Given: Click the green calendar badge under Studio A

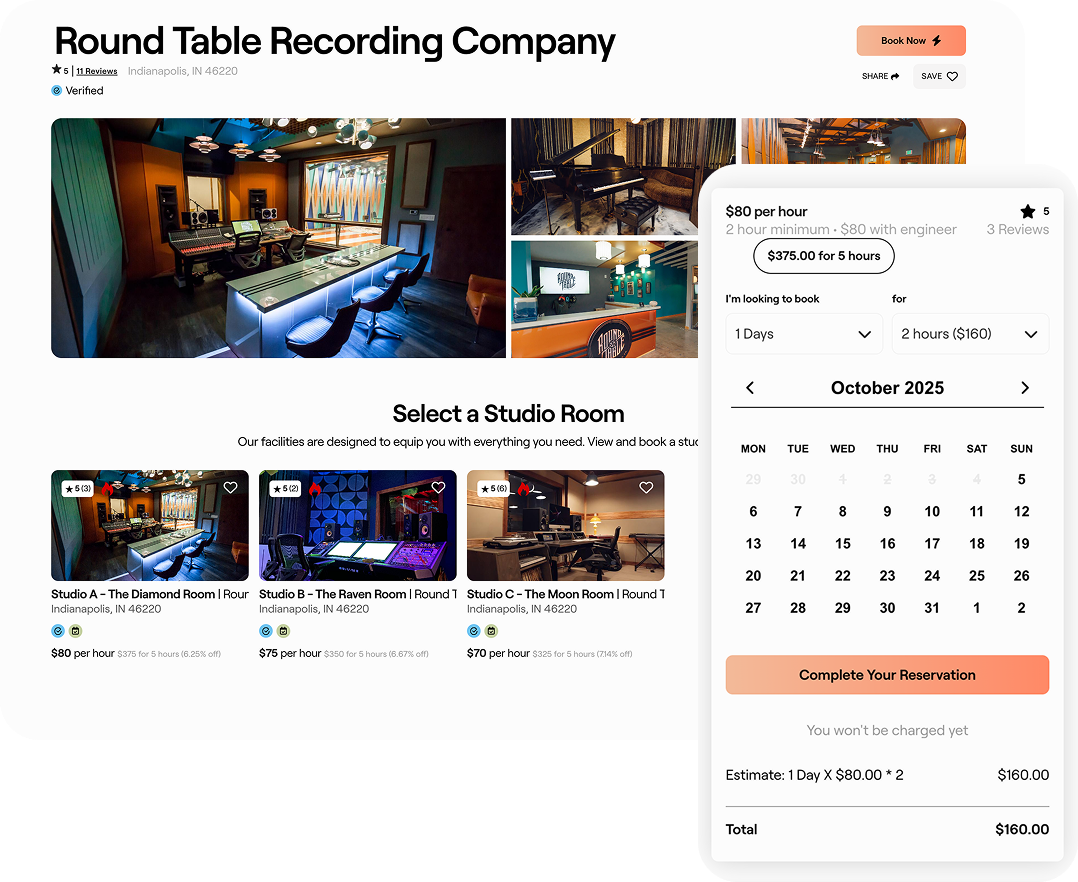Looking at the screenshot, I should (76, 631).
